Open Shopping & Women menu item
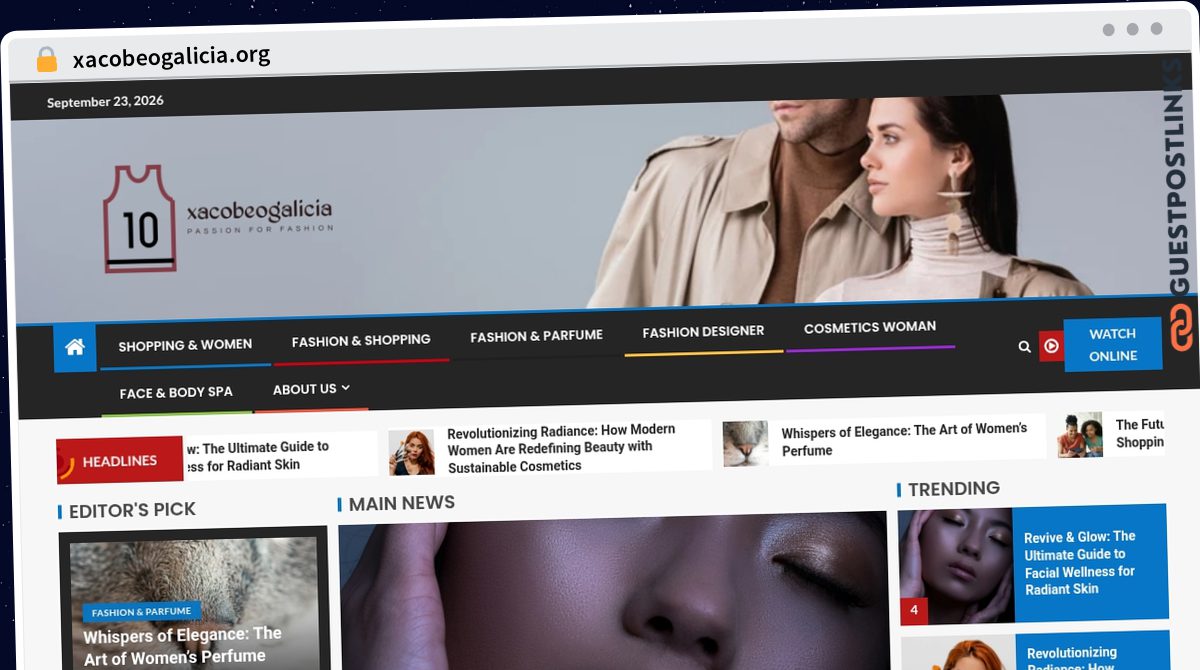Screen dimensions: 1200x670 click(185, 345)
